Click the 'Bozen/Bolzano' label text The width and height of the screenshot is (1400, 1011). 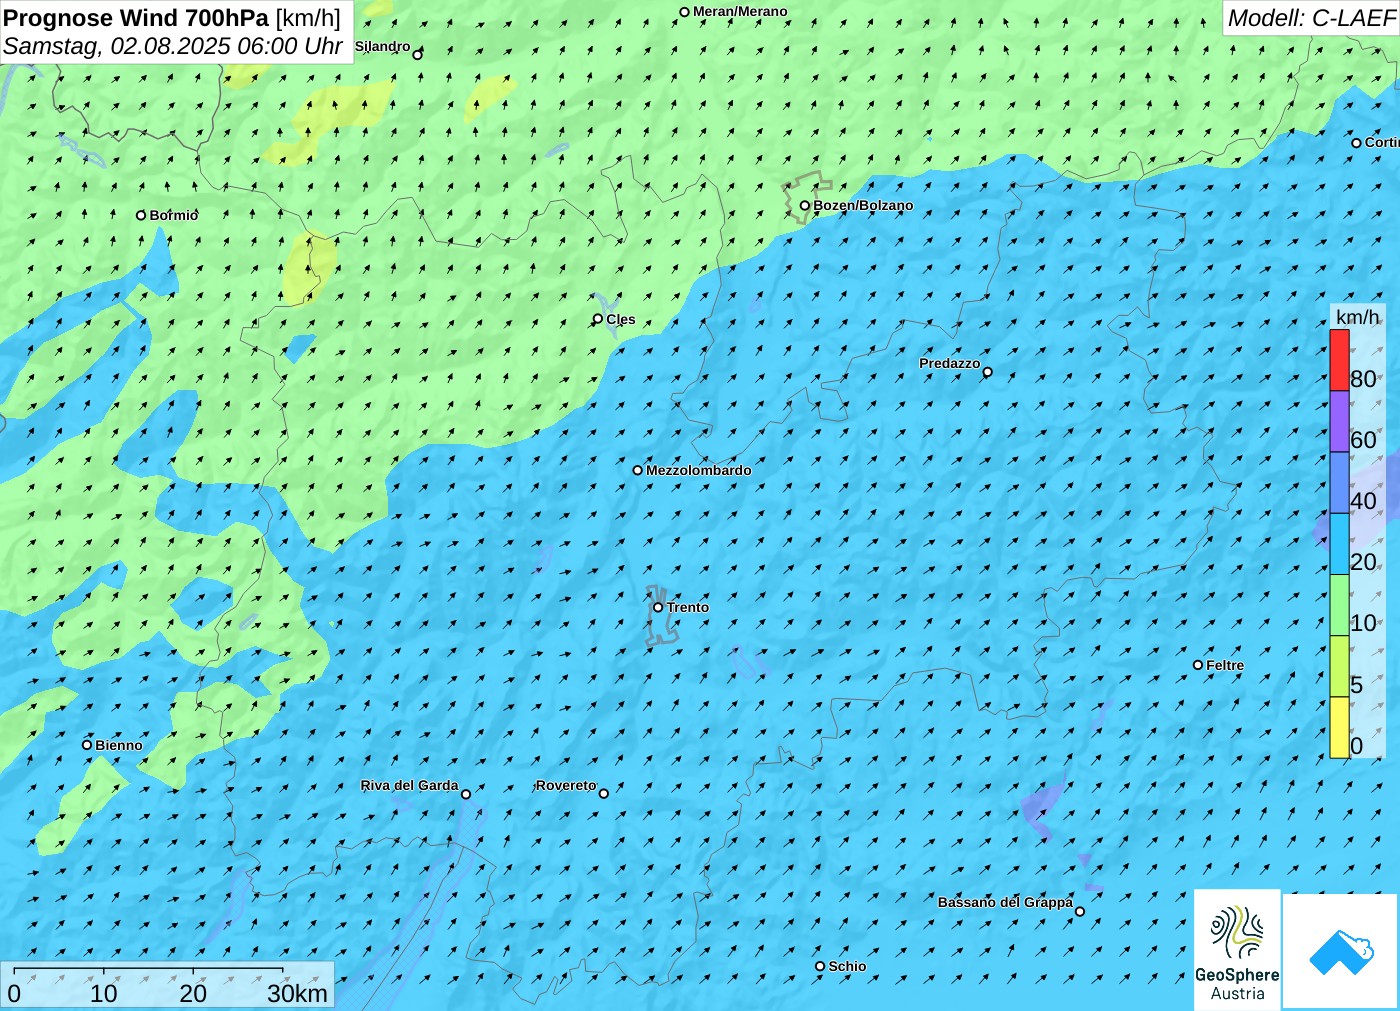(x=863, y=205)
